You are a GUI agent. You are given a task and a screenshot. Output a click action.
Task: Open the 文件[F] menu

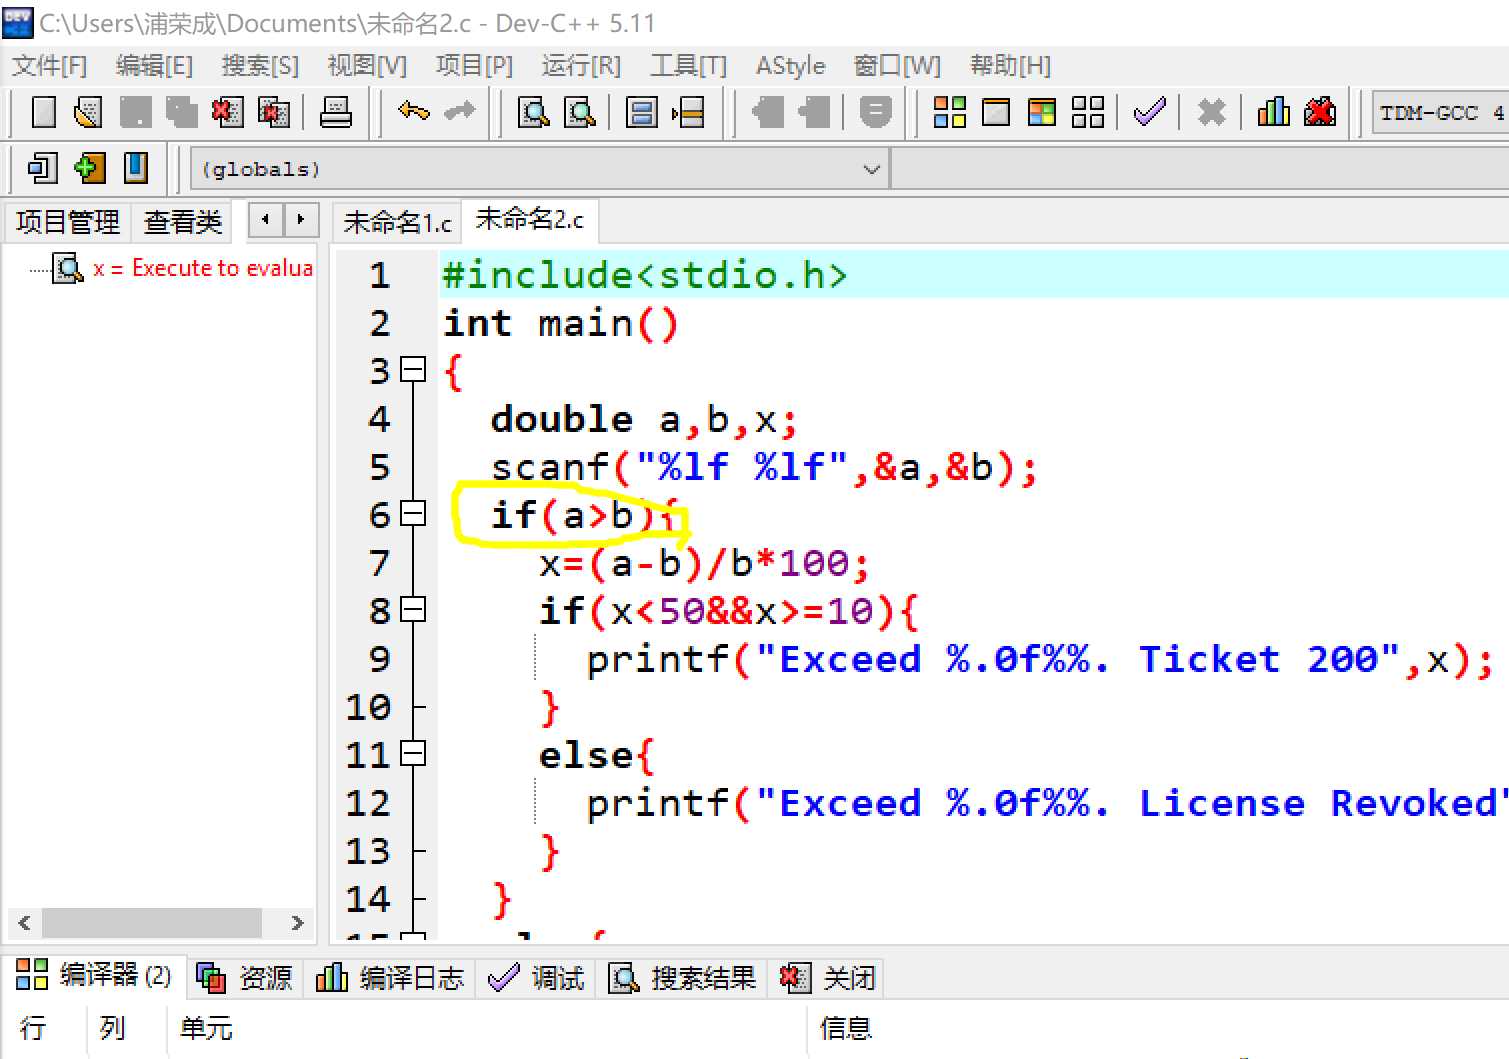[50, 66]
